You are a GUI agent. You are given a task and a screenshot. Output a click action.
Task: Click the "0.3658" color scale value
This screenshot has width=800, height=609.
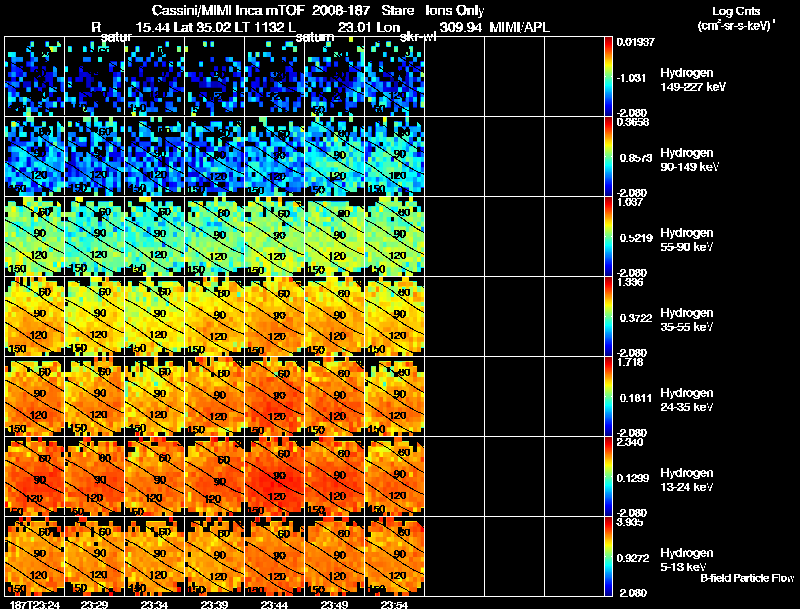633,122
